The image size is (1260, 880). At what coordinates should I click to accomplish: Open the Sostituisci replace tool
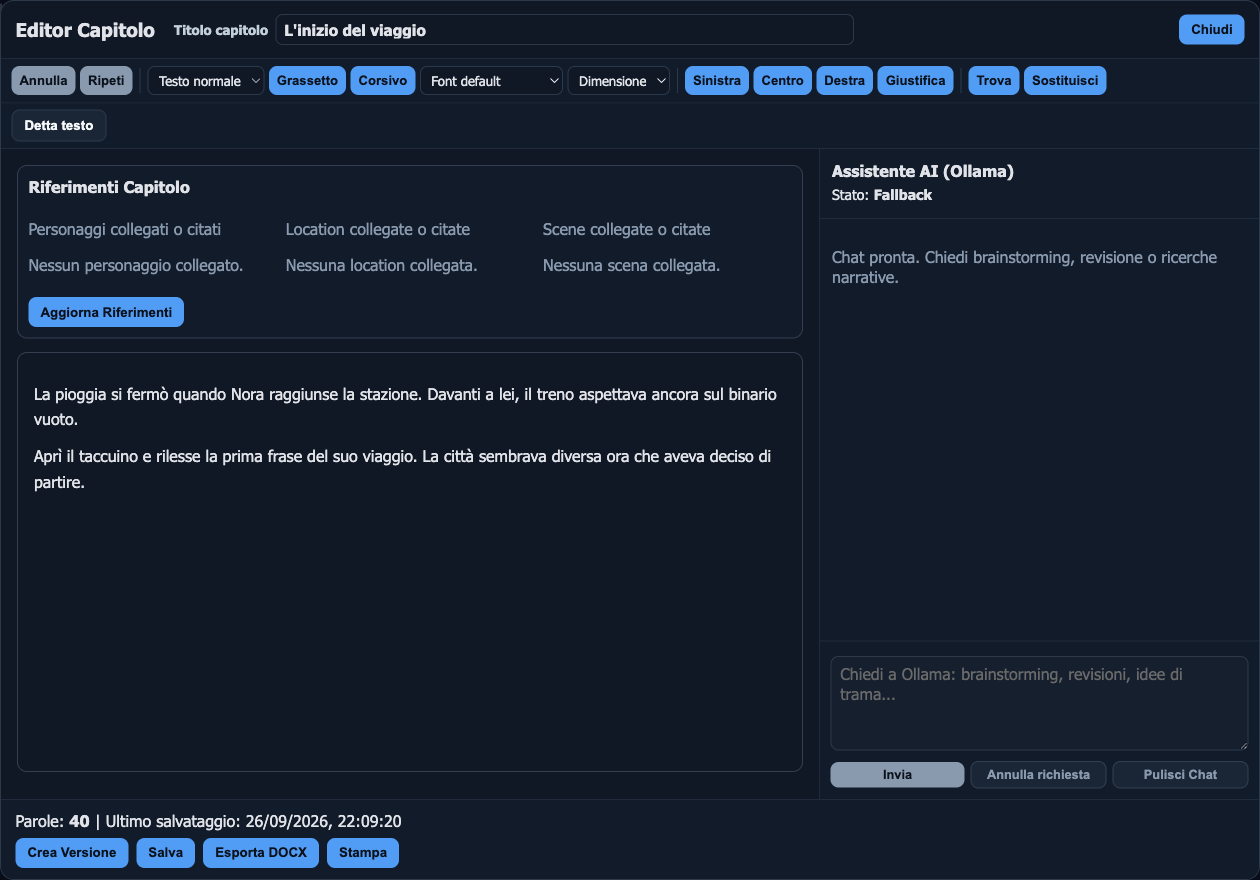coord(1065,81)
